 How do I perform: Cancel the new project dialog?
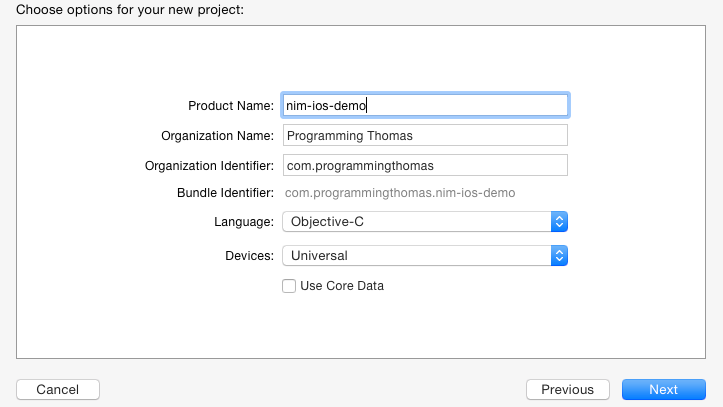point(58,389)
